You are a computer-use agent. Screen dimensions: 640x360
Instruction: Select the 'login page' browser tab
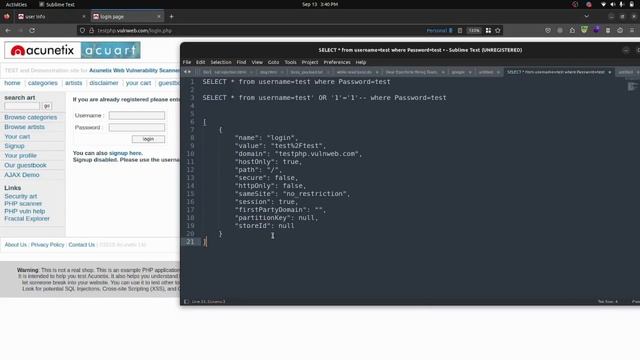tap(127, 16)
